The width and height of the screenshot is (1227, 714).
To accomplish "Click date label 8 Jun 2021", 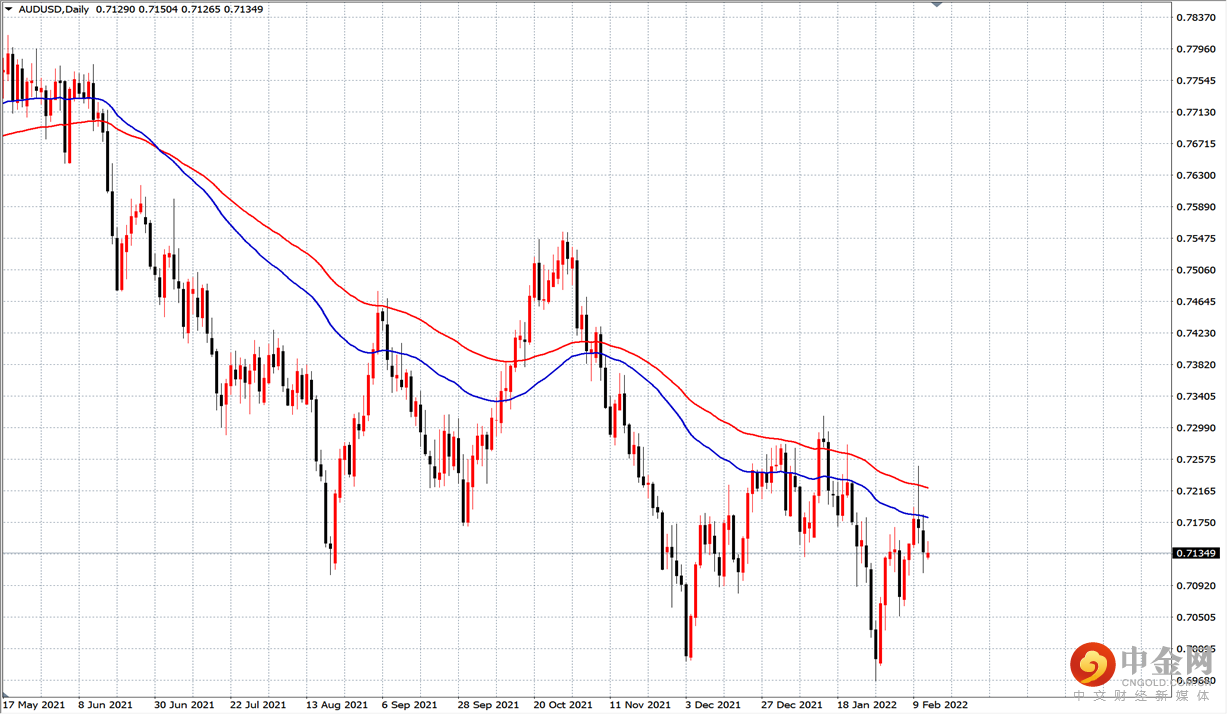I will click(105, 704).
